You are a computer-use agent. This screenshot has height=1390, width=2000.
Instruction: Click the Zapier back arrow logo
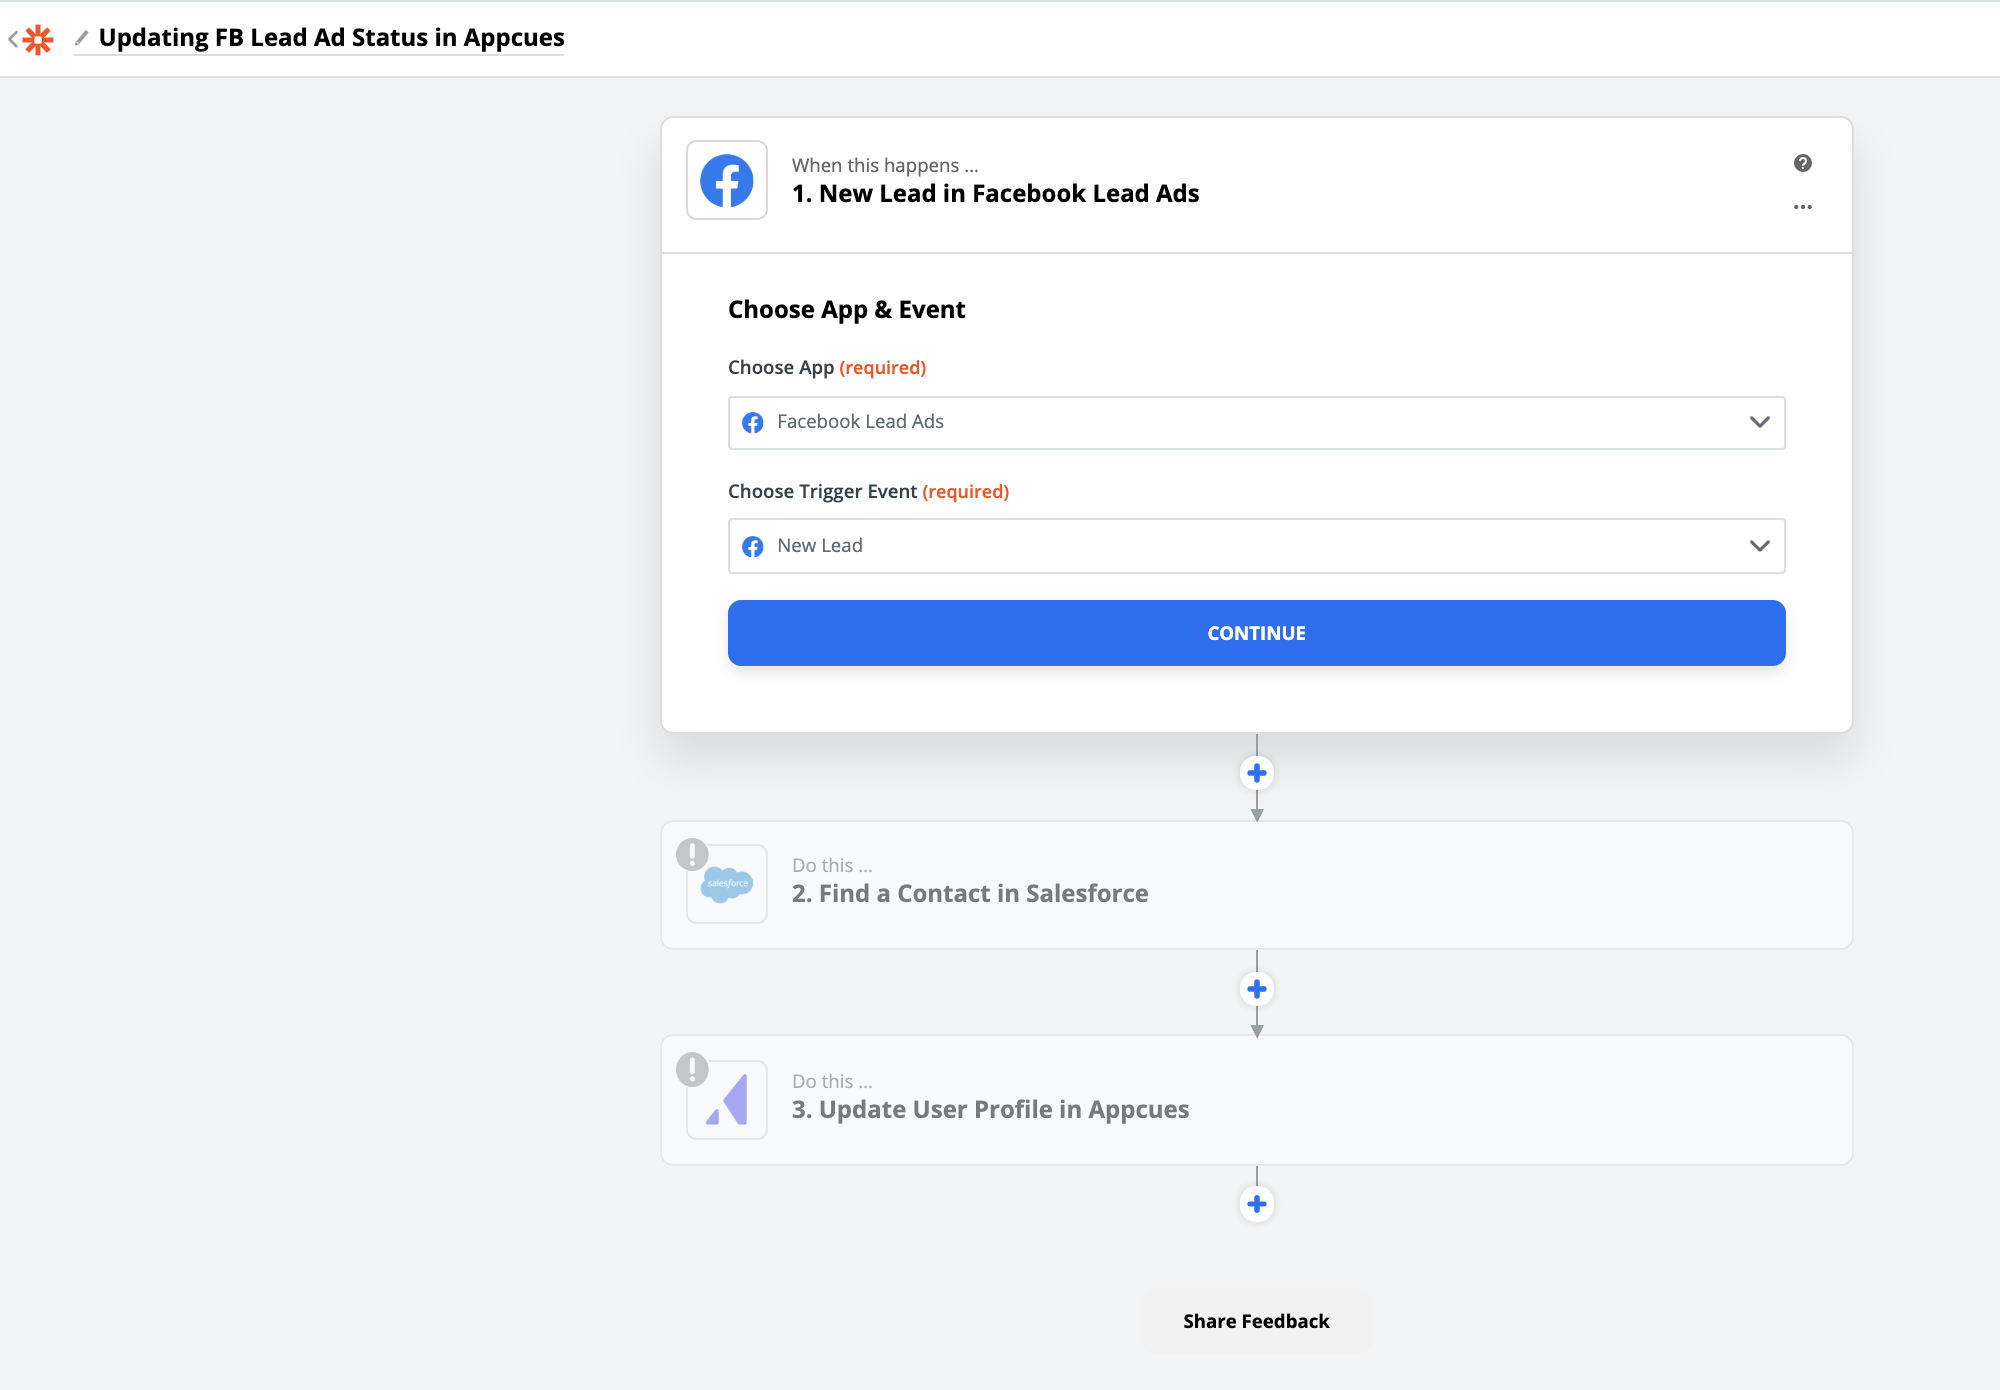[31, 39]
